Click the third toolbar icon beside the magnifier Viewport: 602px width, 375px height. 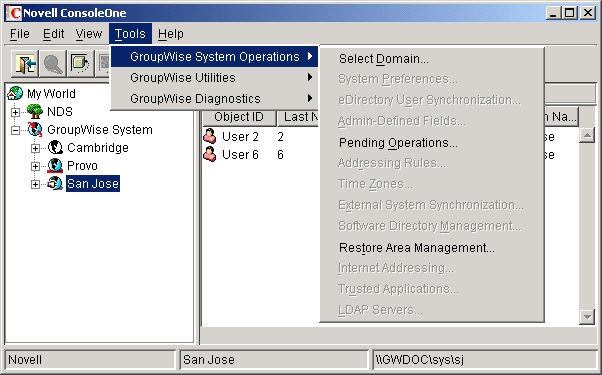point(81,63)
